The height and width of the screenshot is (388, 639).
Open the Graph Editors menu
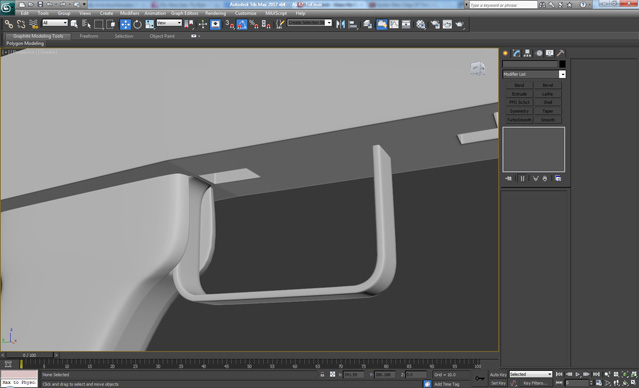click(x=184, y=13)
